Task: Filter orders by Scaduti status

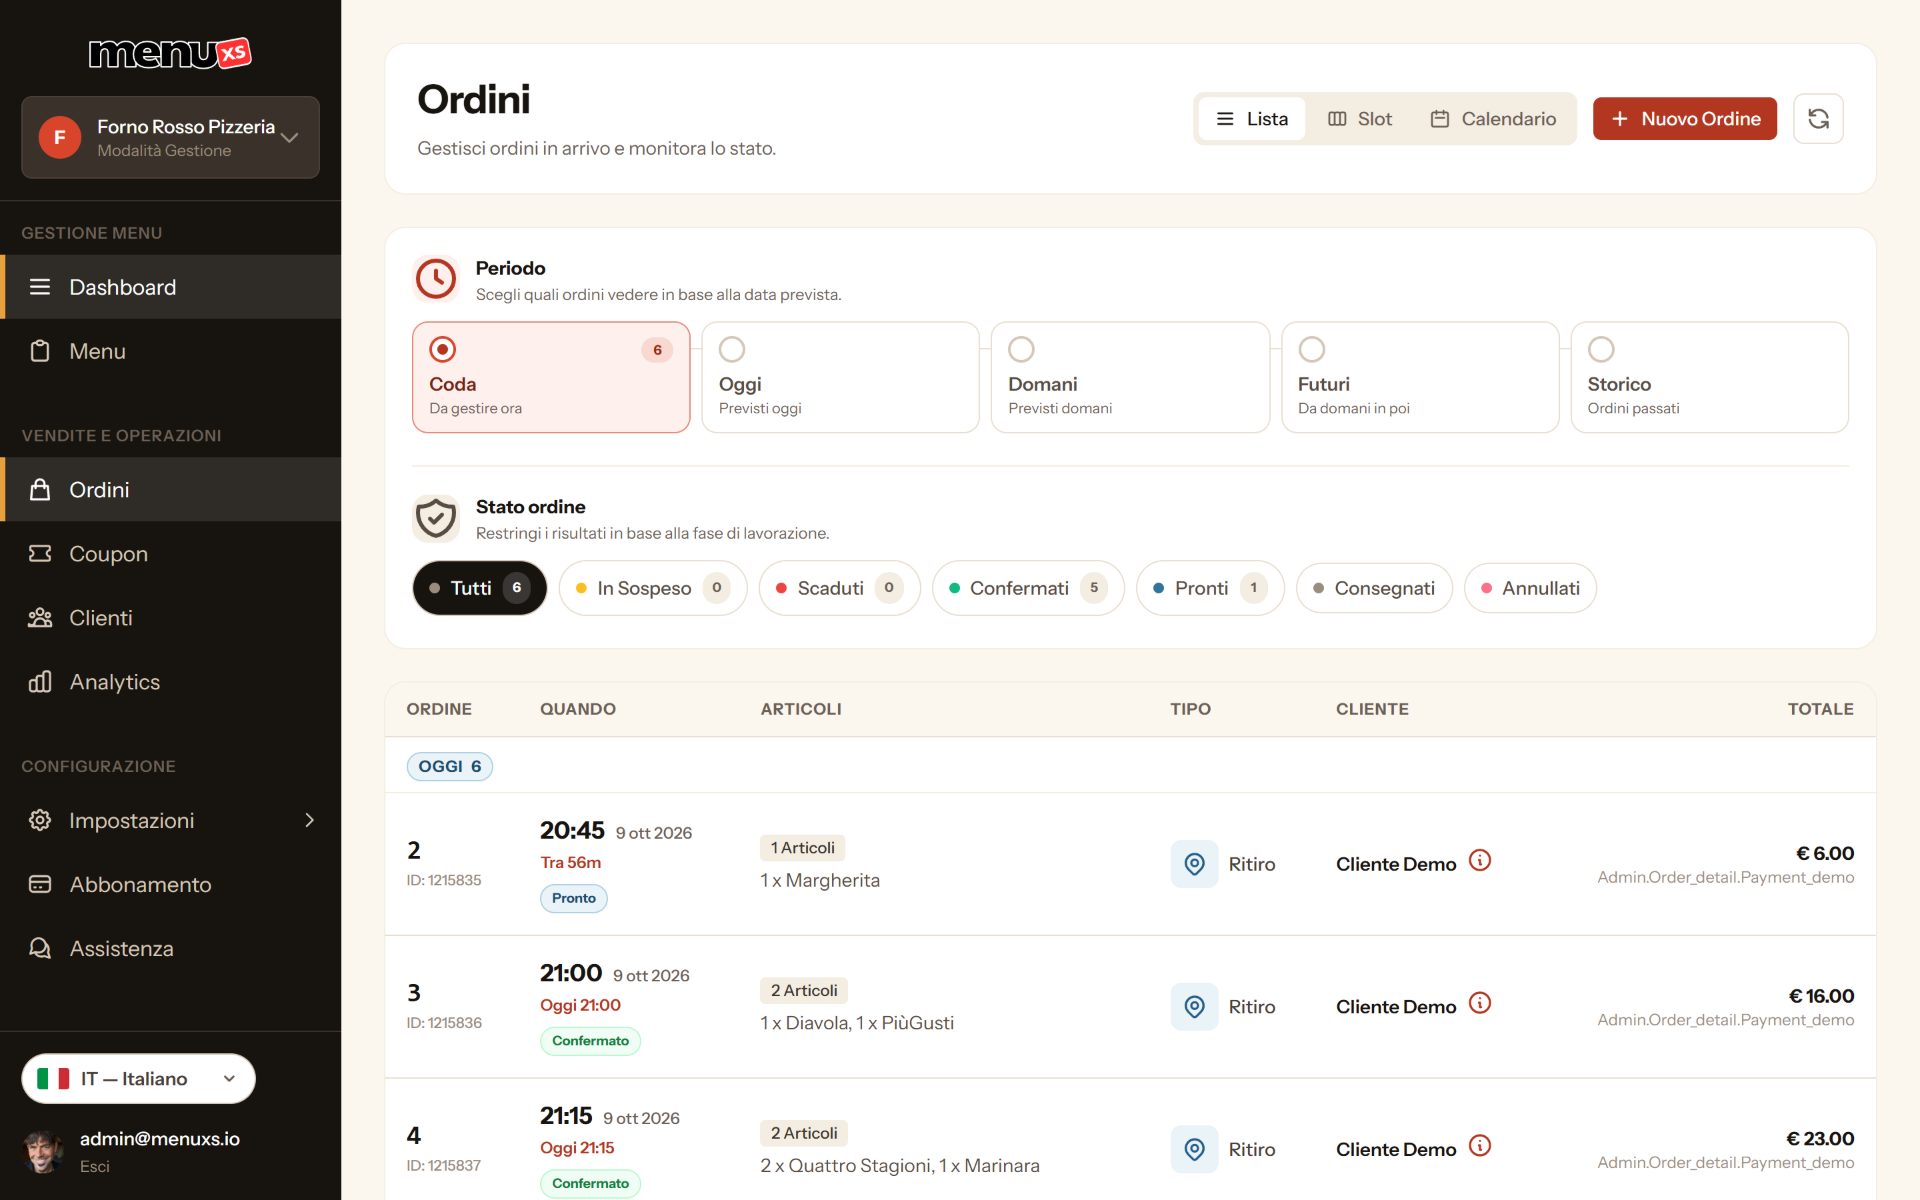Action: coord(839,588)
